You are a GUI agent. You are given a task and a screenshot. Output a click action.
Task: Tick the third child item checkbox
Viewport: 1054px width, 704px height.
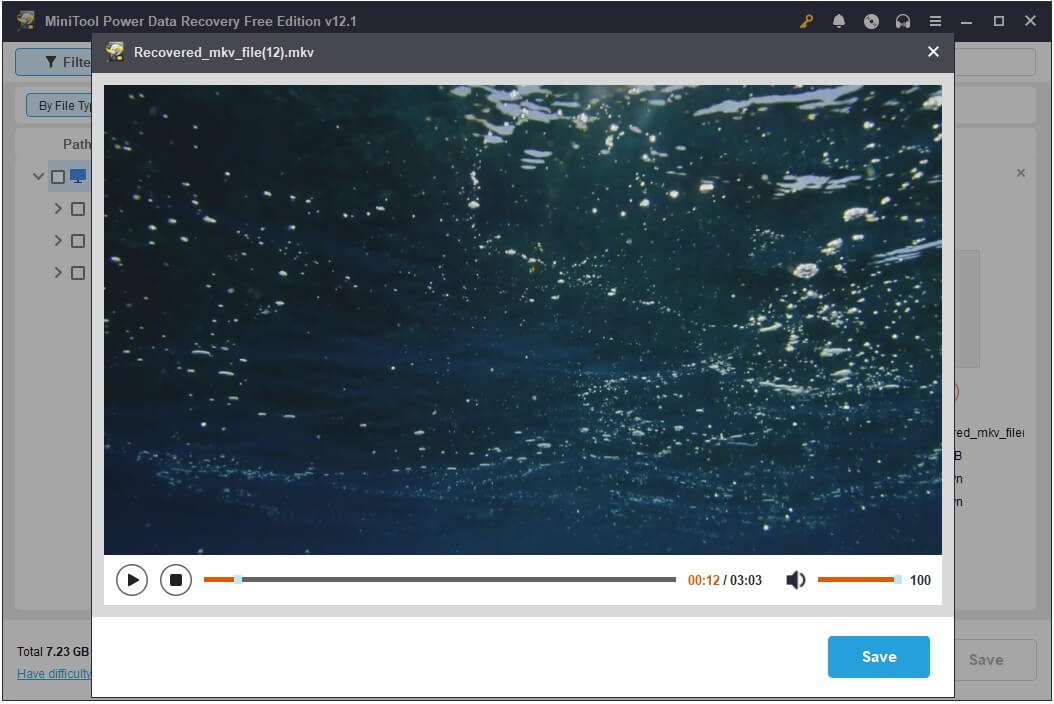tap(78, 273)
